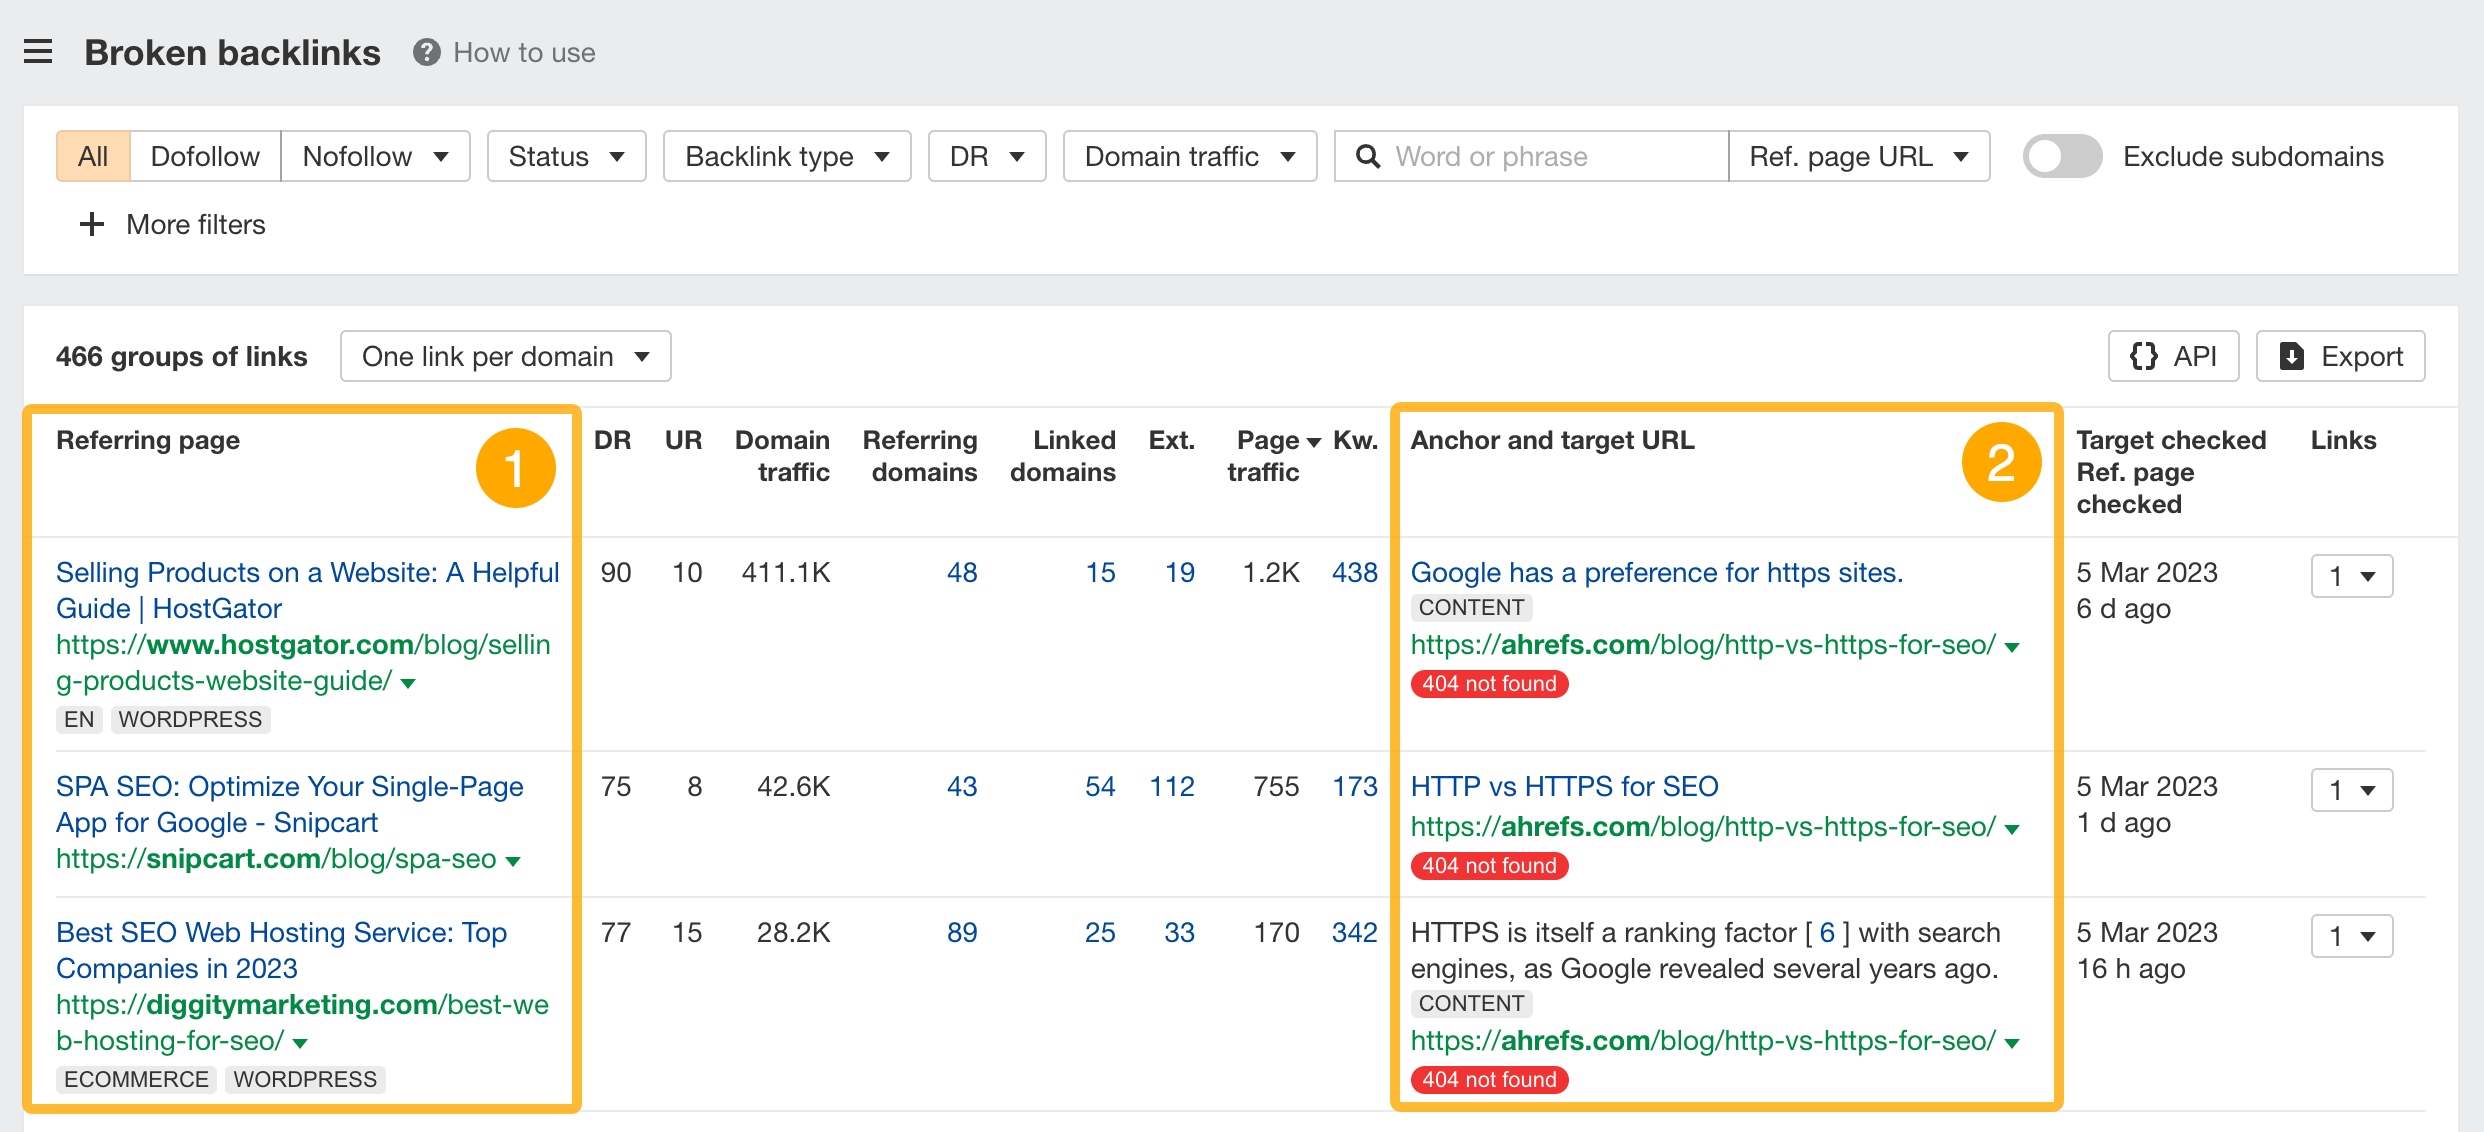Enable the Dofollow filter toggle
The image size is (2484, 1132).
[x=204, y=155]
